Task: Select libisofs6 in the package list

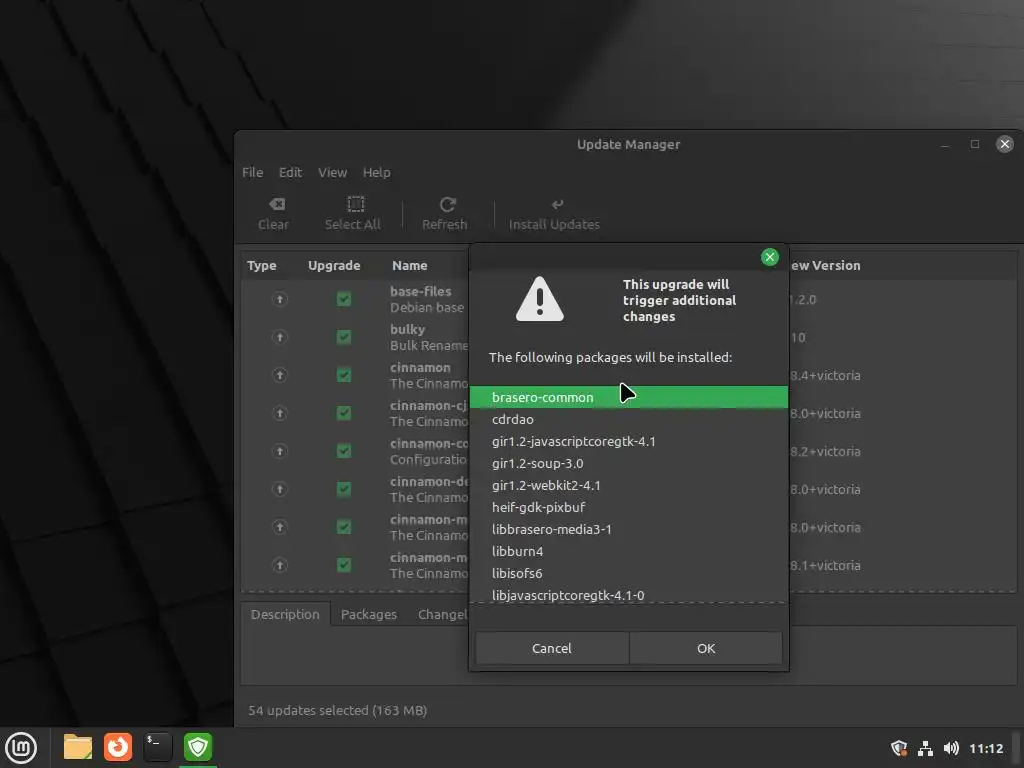Action: [x=629, y=573]
